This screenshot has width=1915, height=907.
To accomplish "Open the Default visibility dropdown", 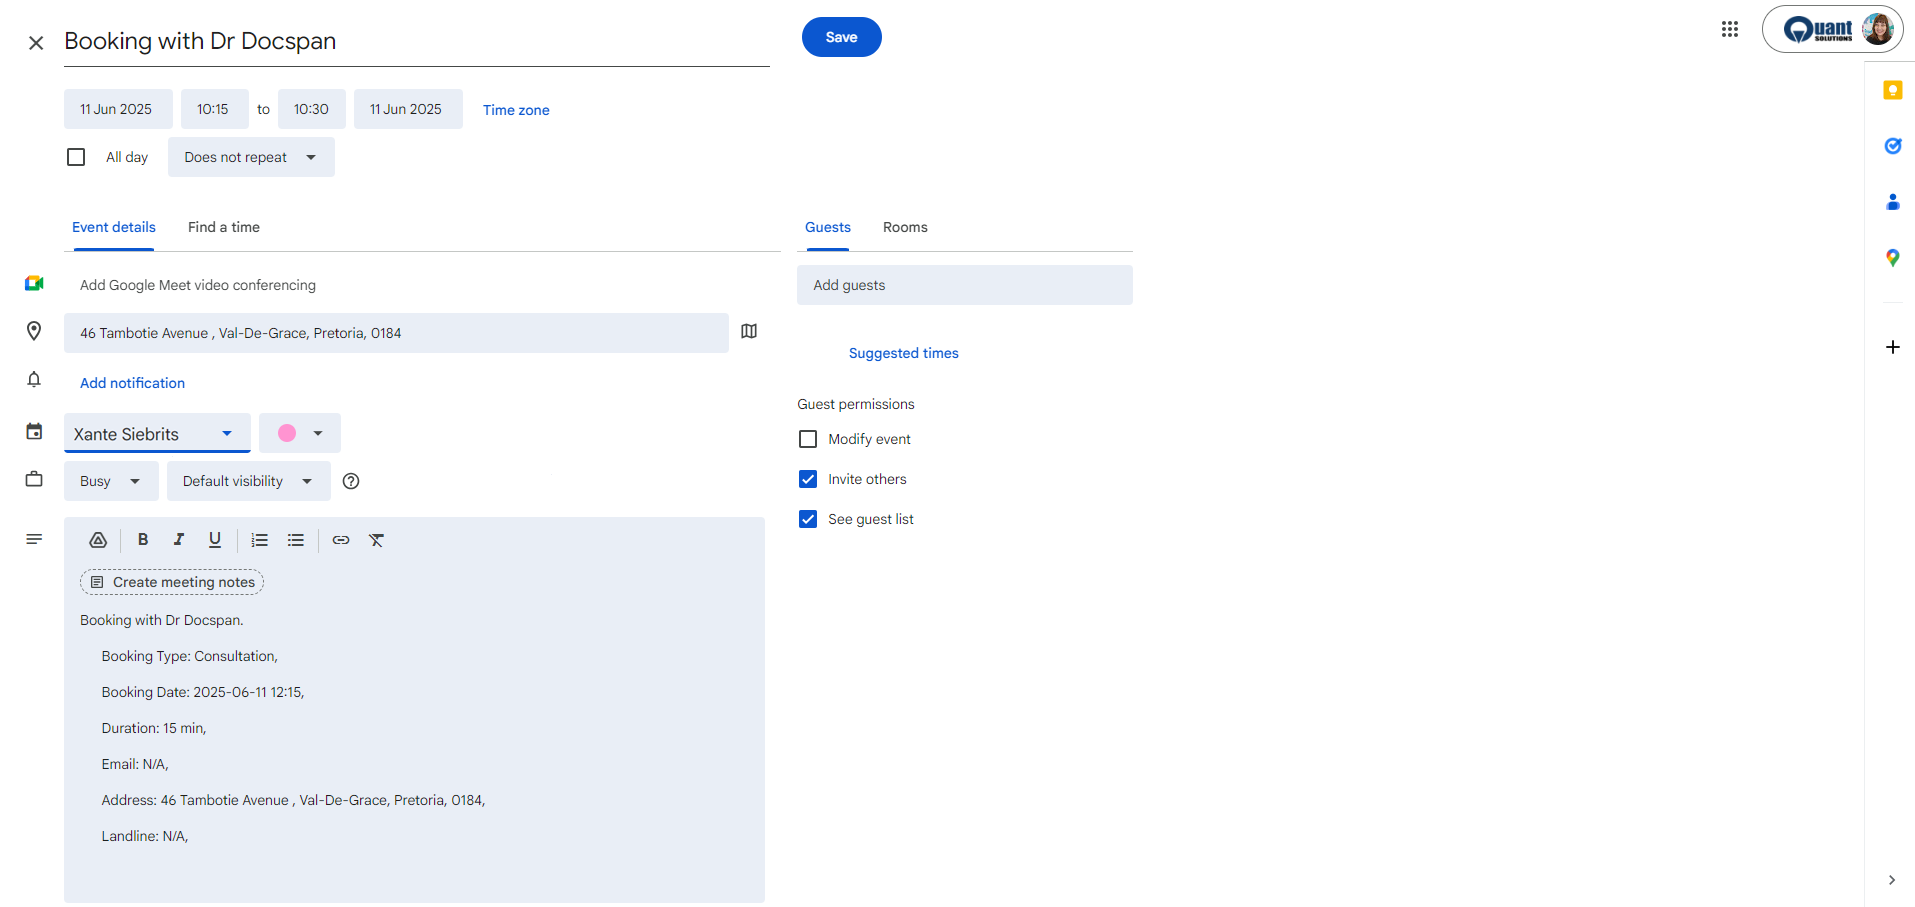I will pos(248,481).
